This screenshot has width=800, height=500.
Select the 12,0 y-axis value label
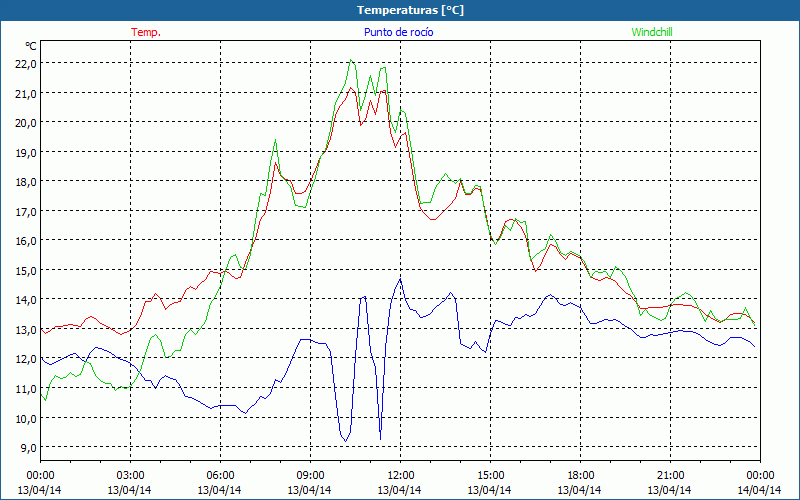pyautogui.click(x=25, y=358)
